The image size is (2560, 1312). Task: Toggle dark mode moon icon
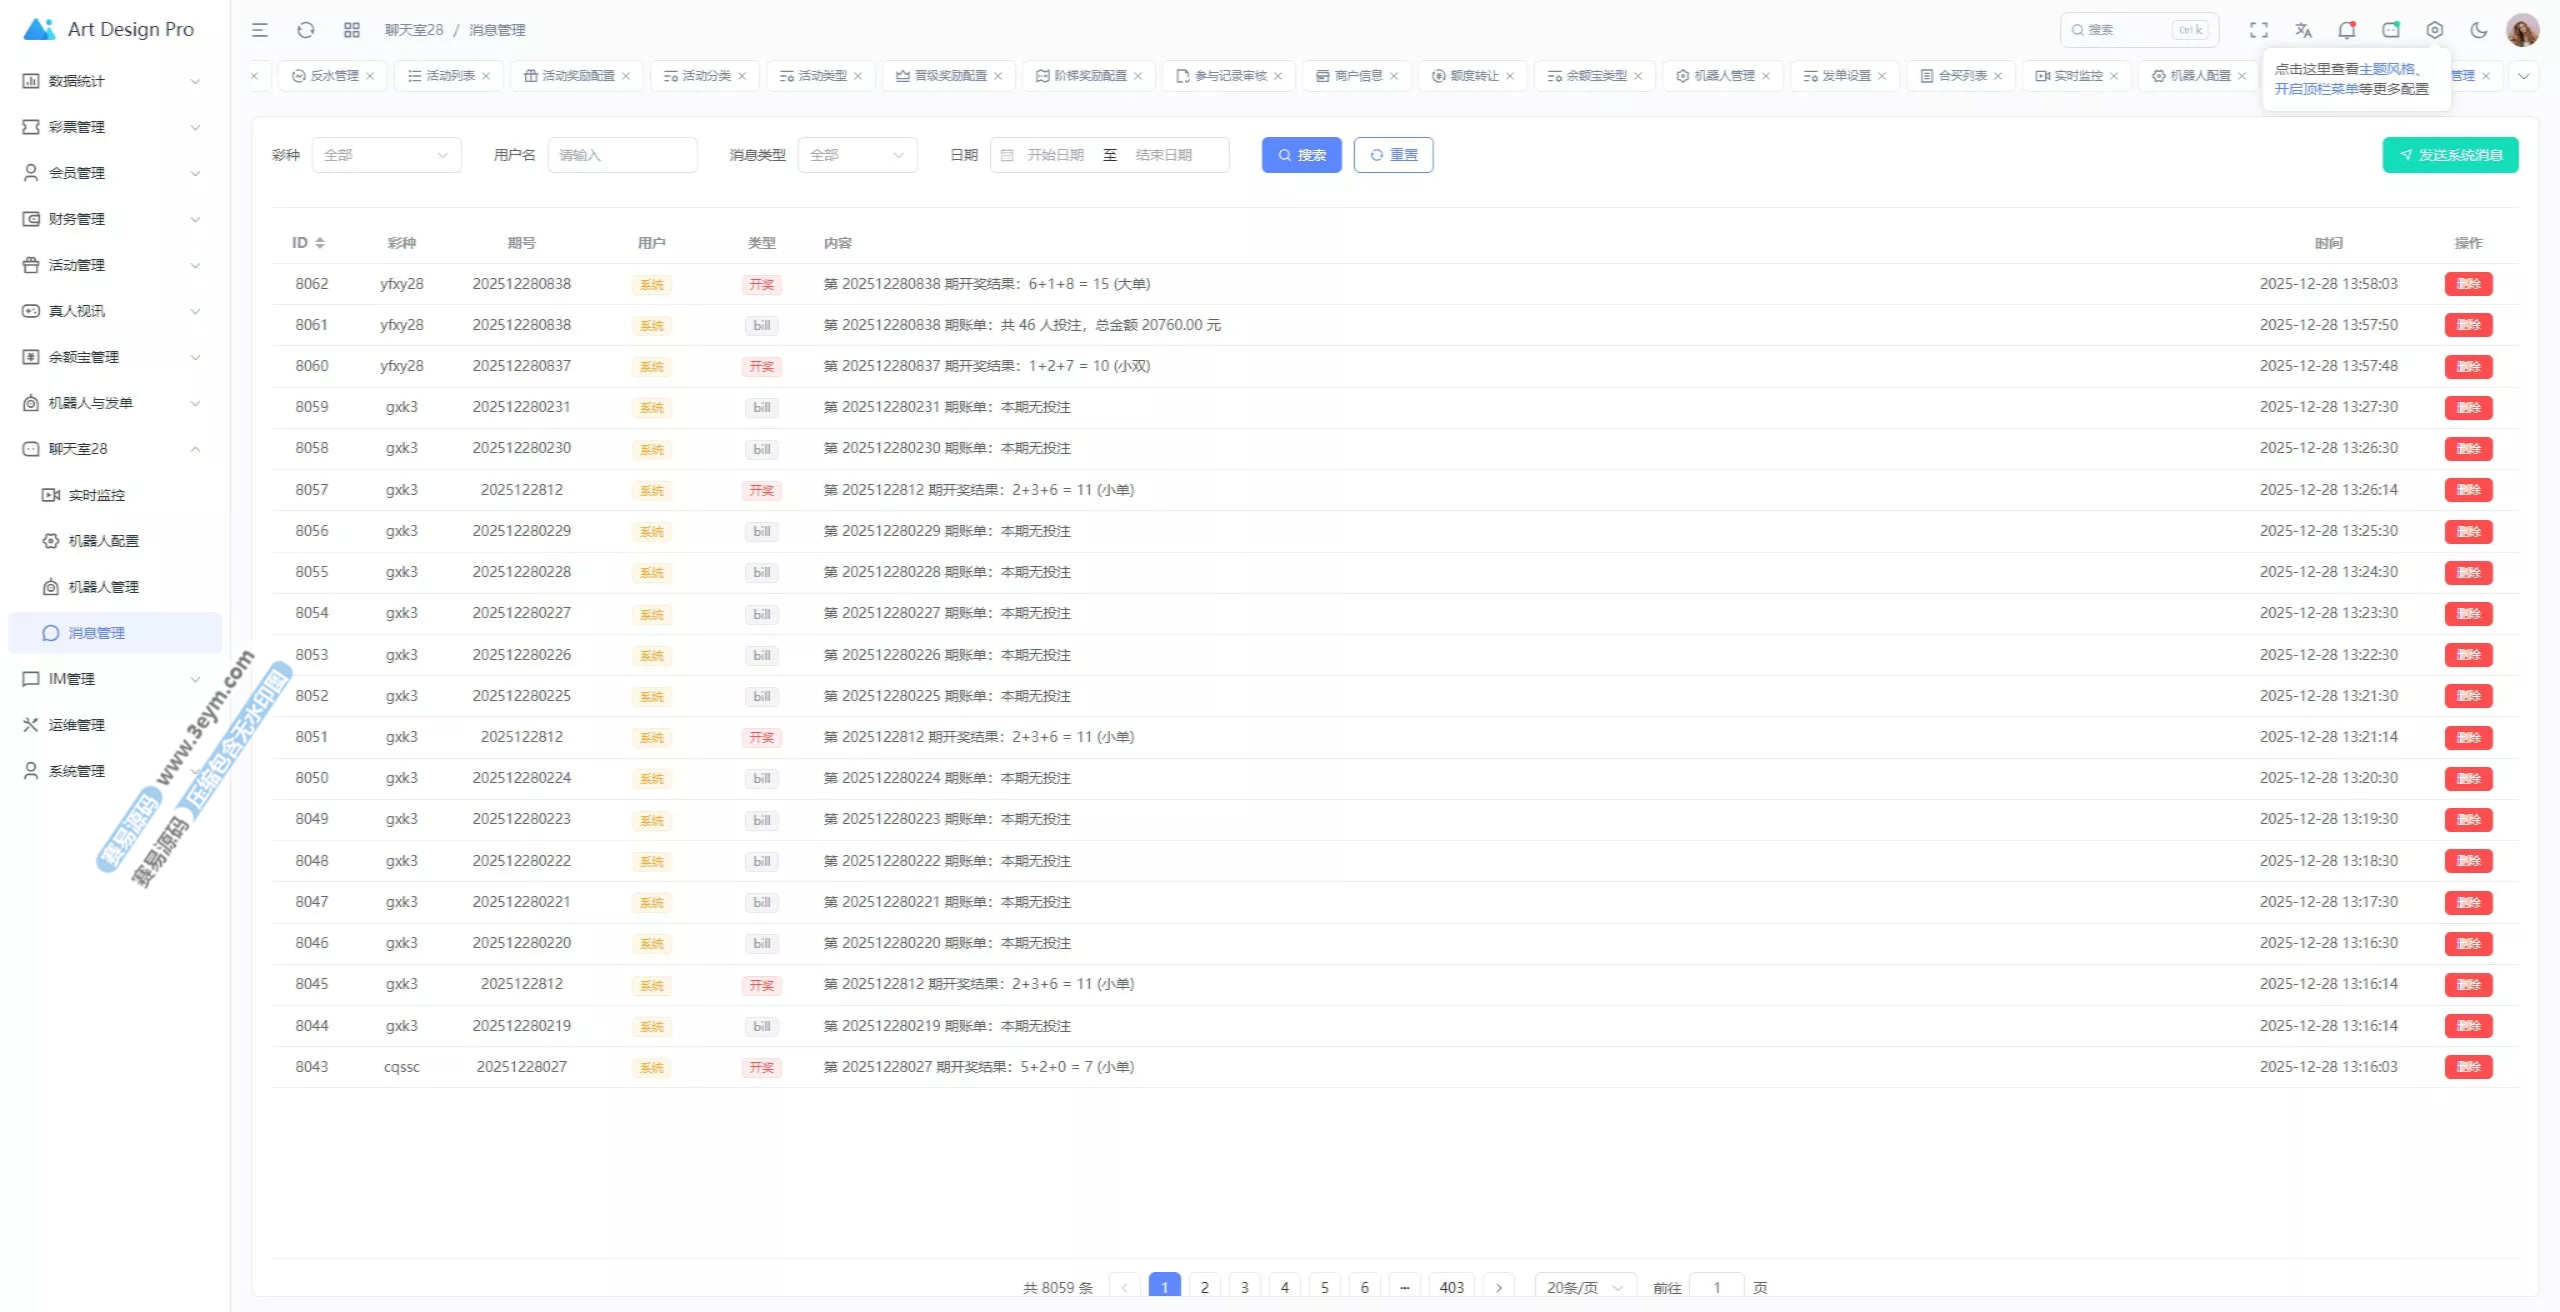click(x=2478, y=30)
